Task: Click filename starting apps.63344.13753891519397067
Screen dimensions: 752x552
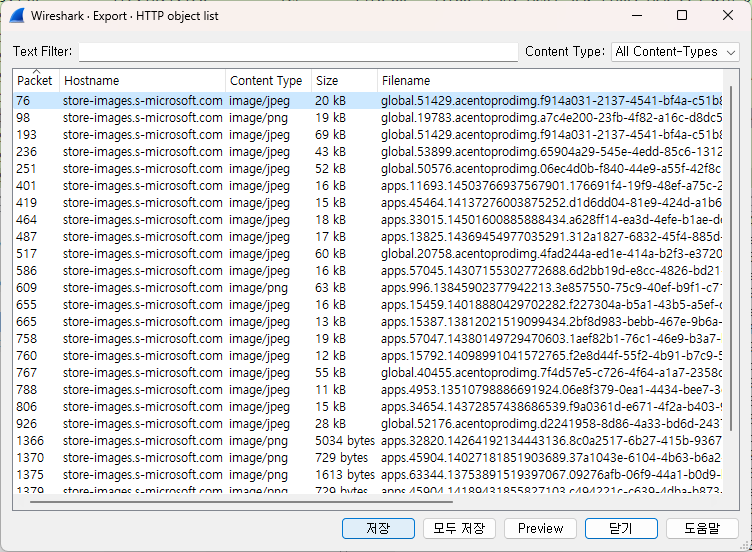Action: [551, 475]
